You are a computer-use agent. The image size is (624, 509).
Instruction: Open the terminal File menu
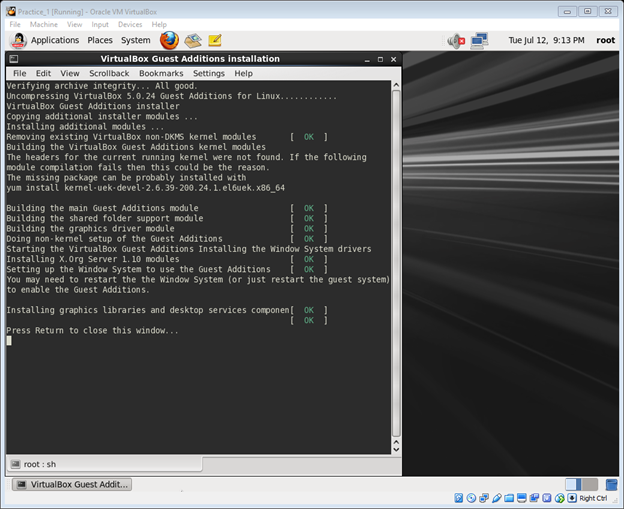(x=20, y=73)
